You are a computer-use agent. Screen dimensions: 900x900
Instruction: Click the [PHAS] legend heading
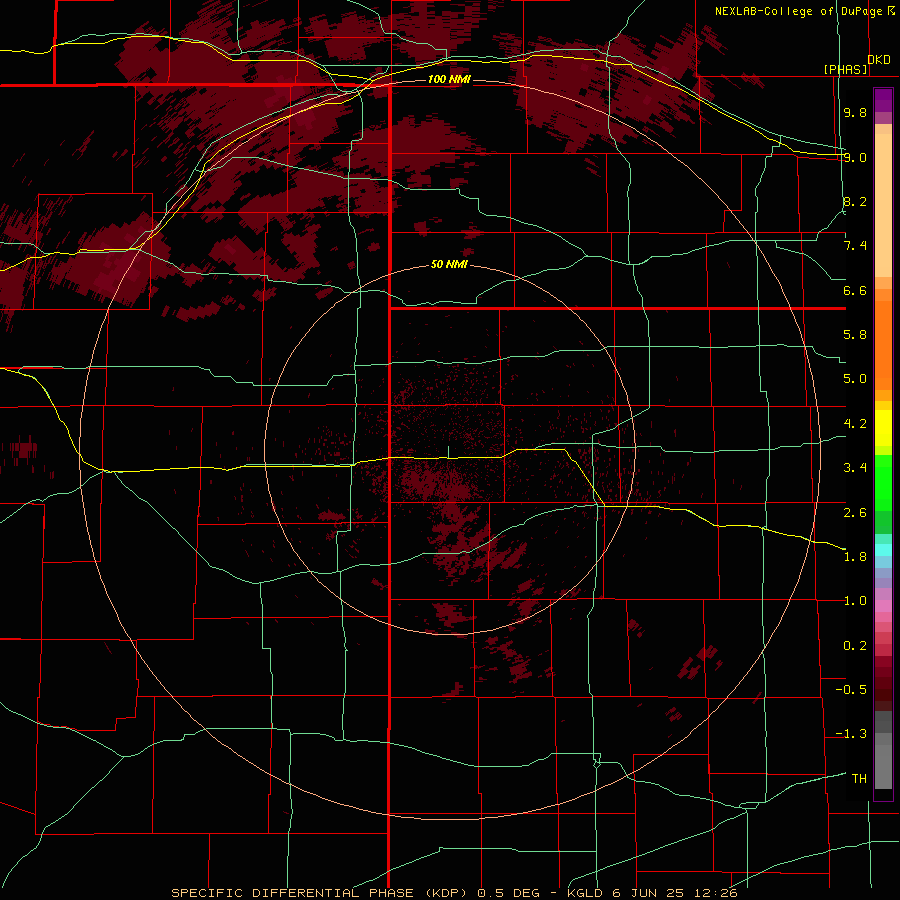(x=845, y=69)
